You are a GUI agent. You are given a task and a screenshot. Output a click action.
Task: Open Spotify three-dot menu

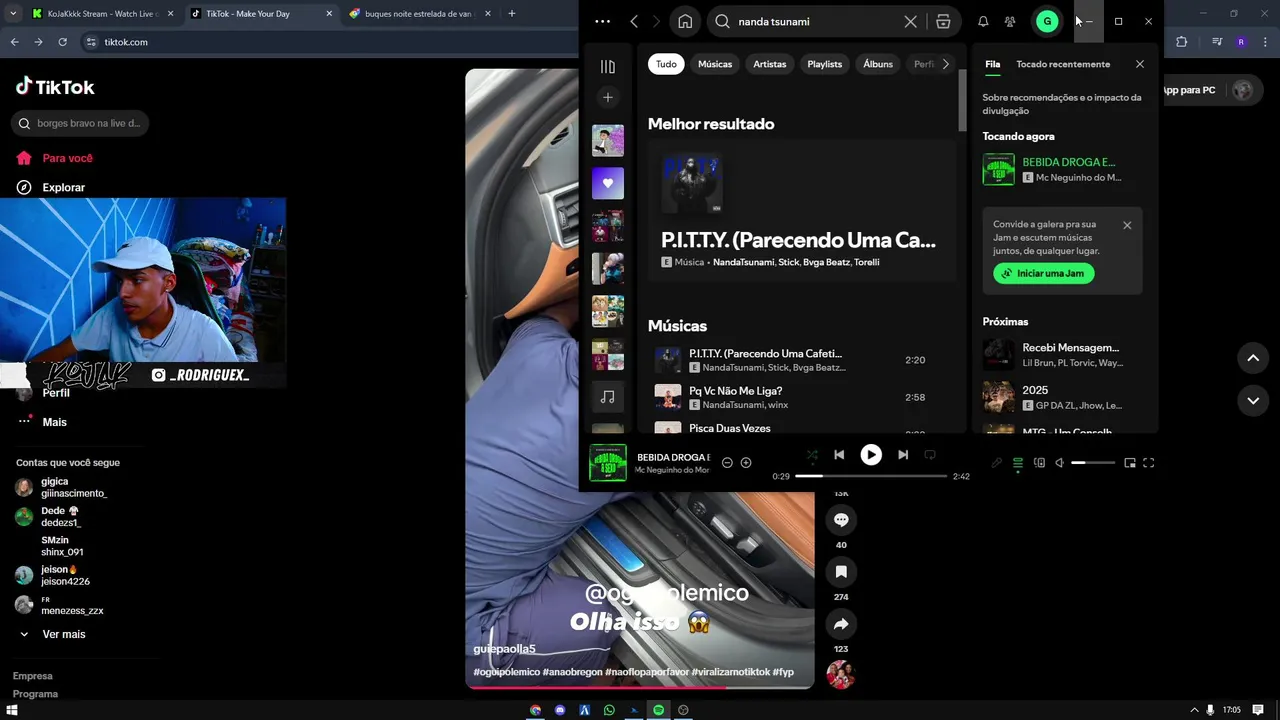[602, 21]
